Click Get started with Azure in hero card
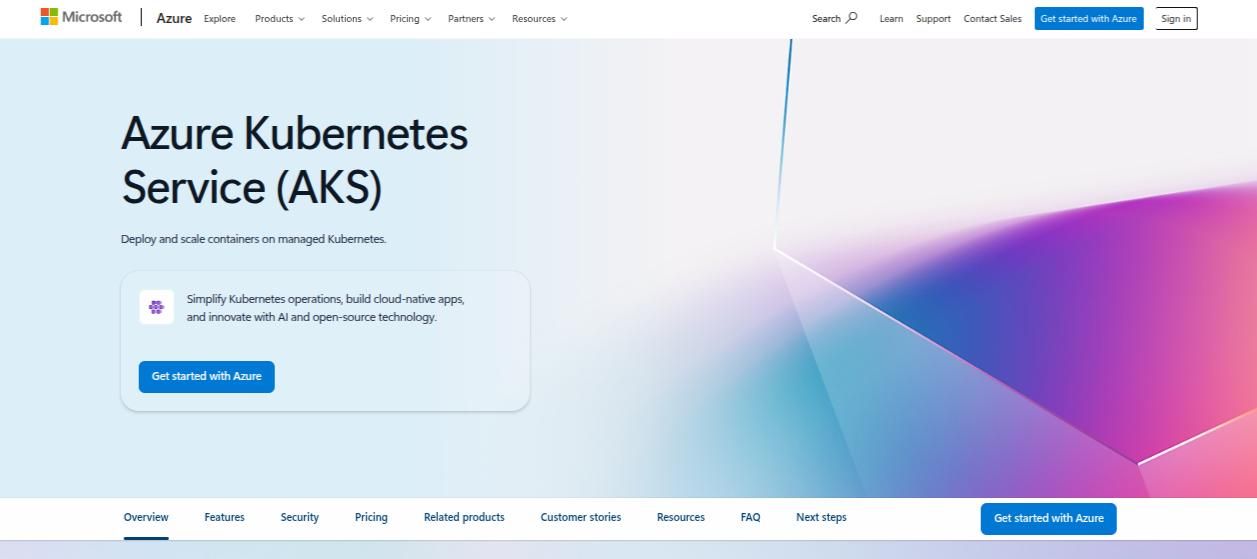Screen dimensions: 1257x559 click(206, 376)
